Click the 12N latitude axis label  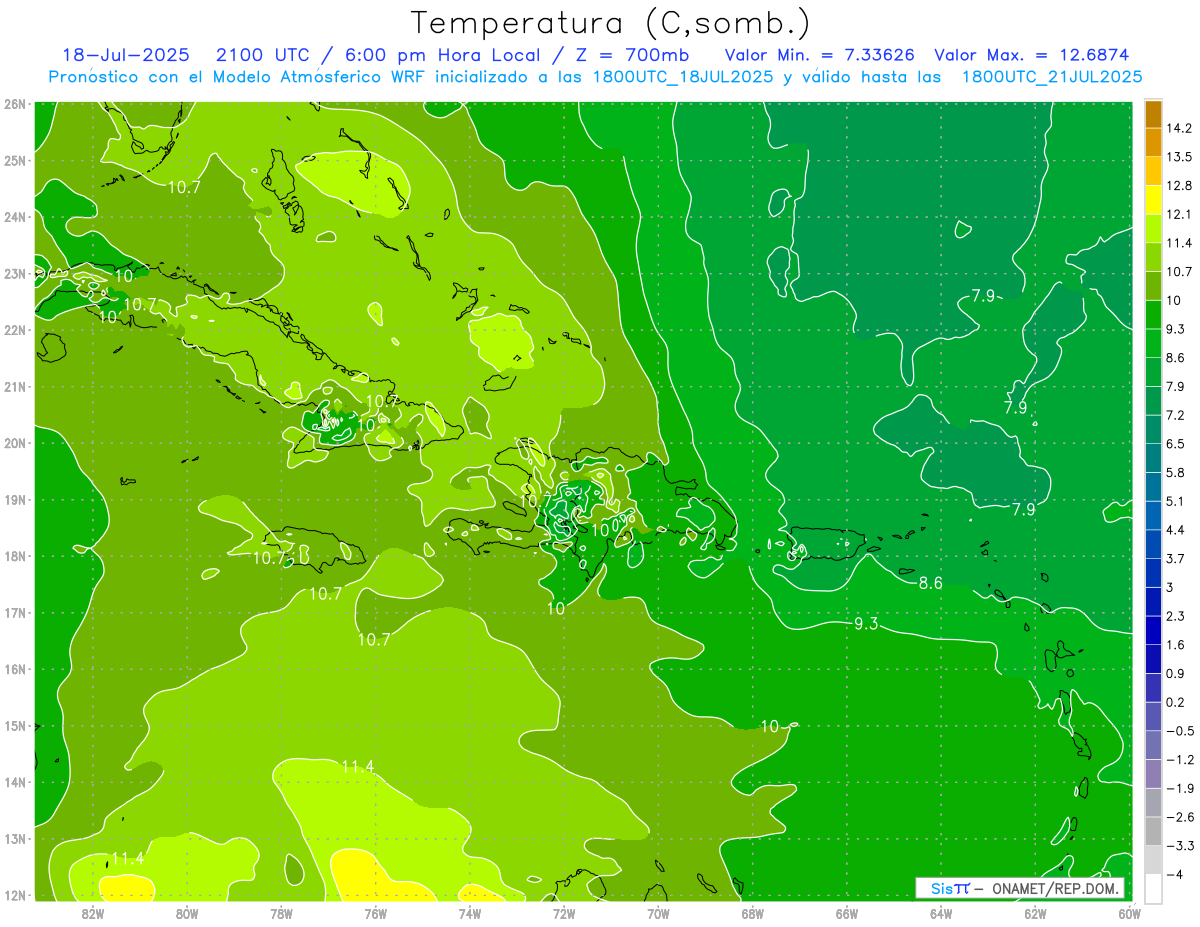pos(15,895)
